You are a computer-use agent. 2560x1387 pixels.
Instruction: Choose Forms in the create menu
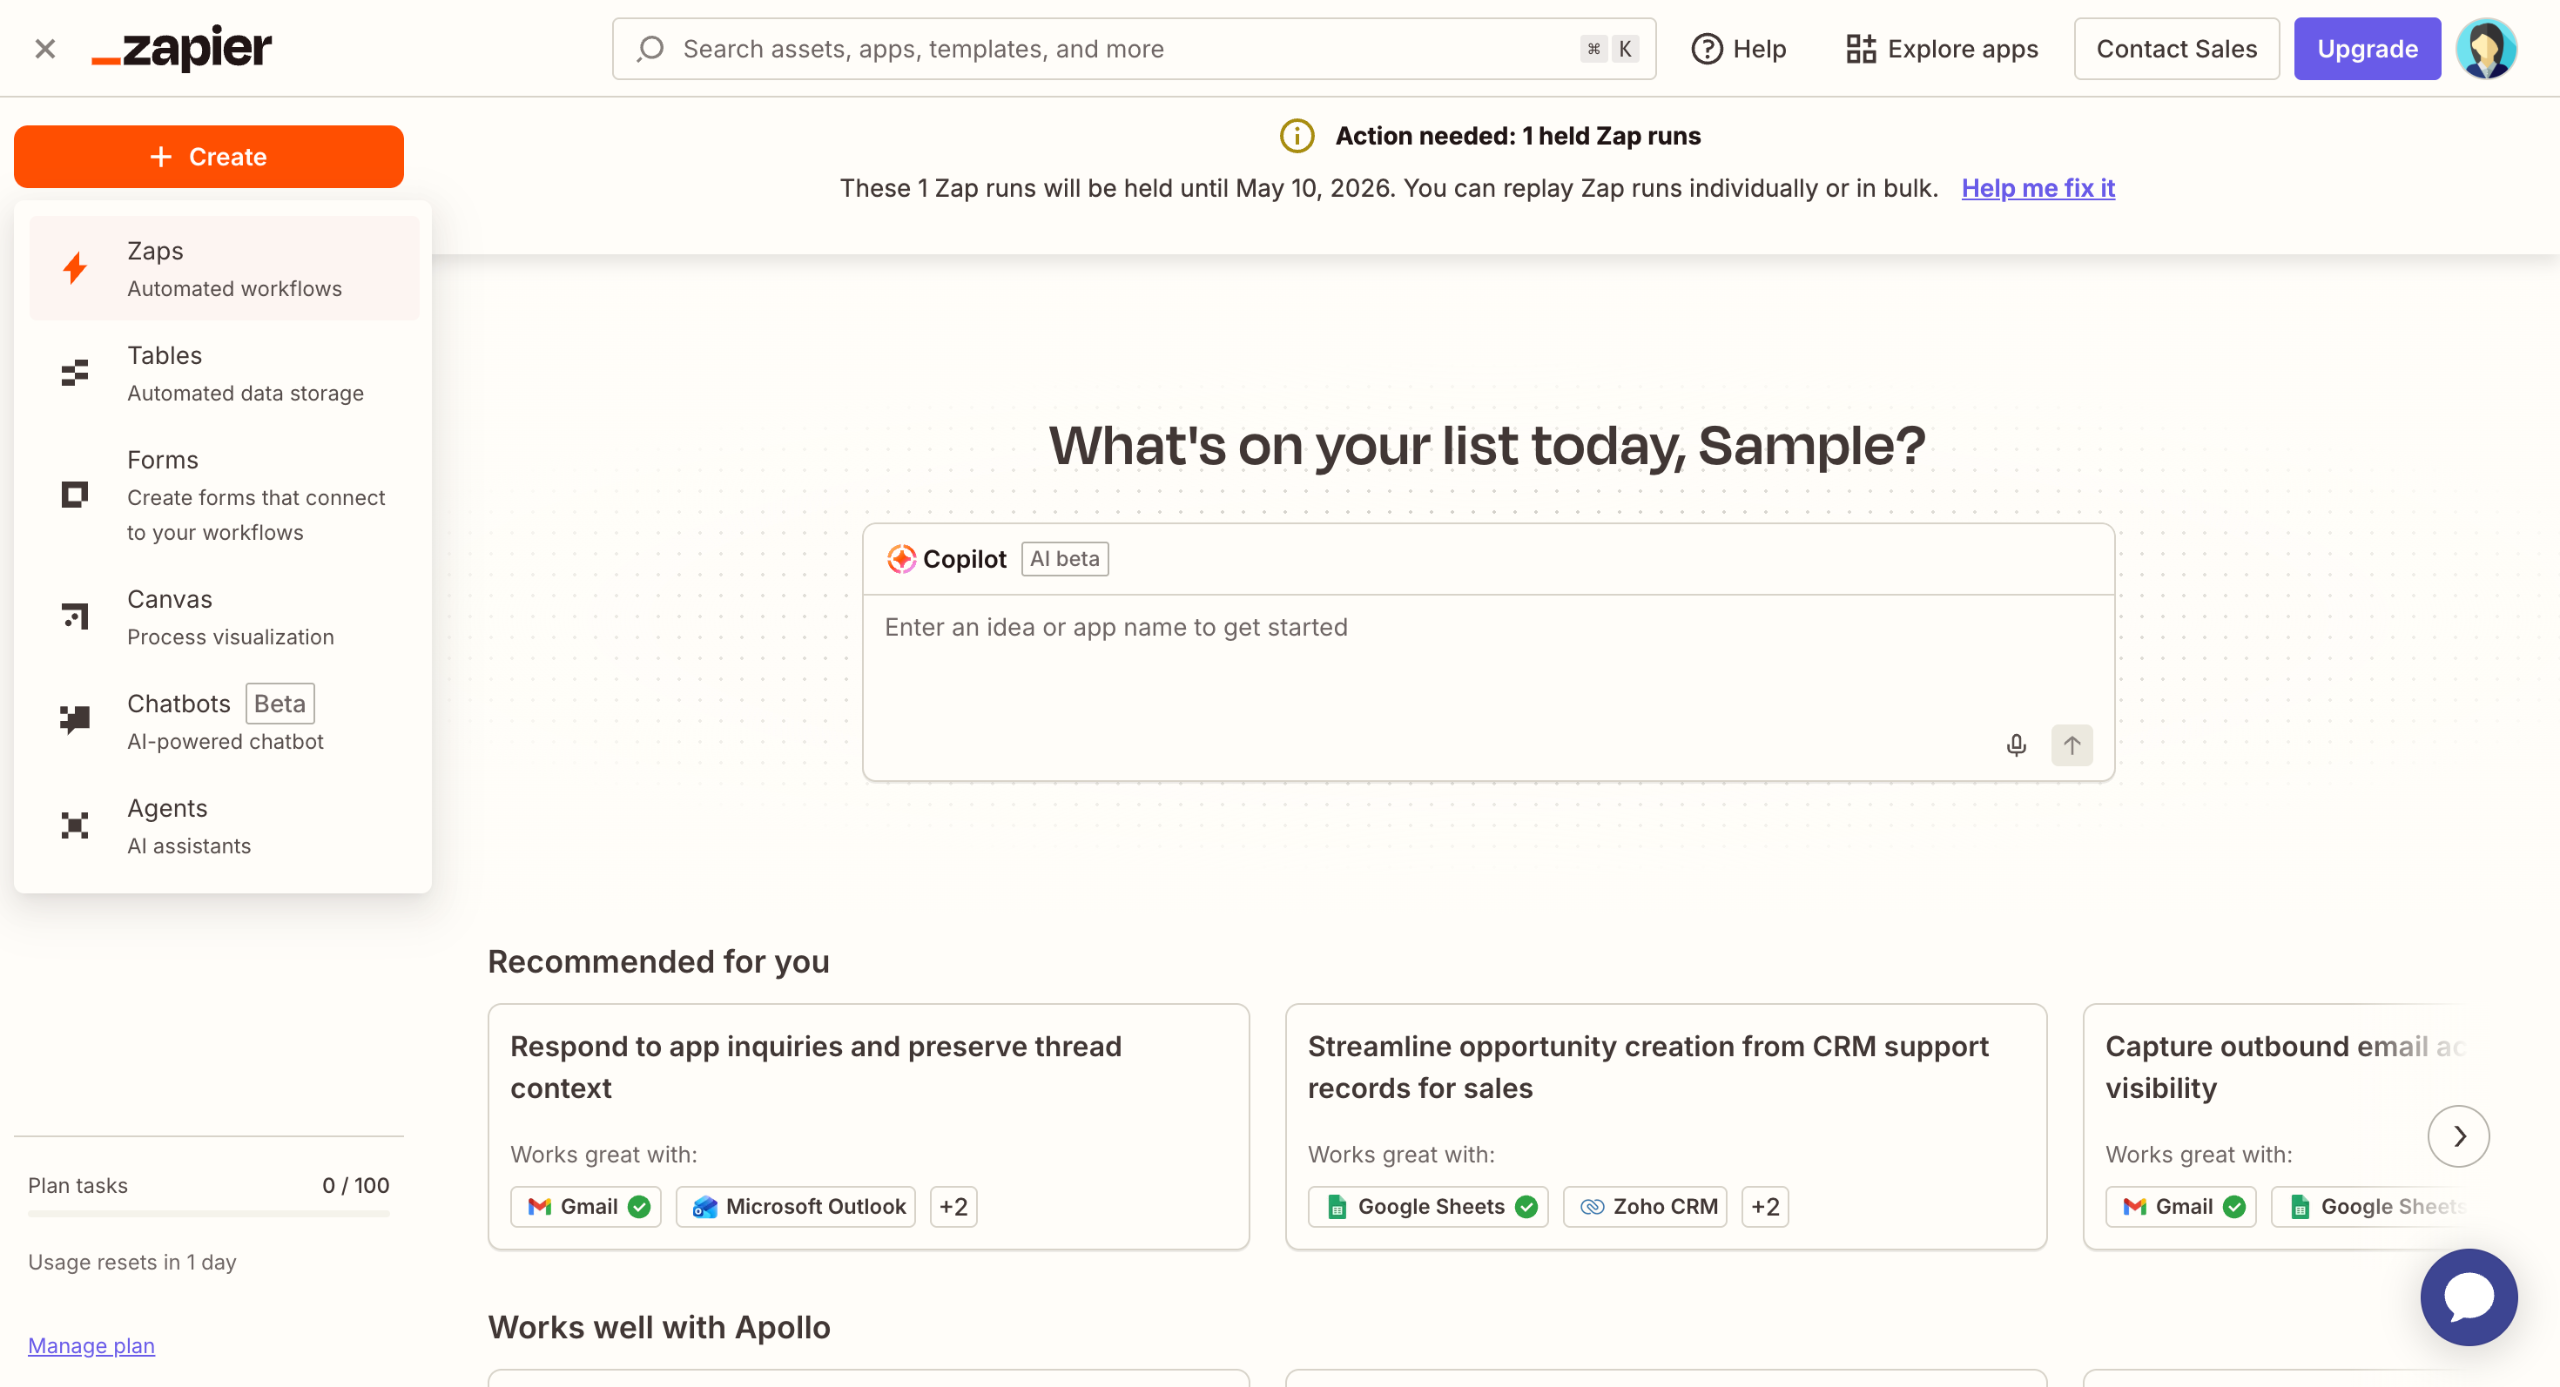point(224,495)
